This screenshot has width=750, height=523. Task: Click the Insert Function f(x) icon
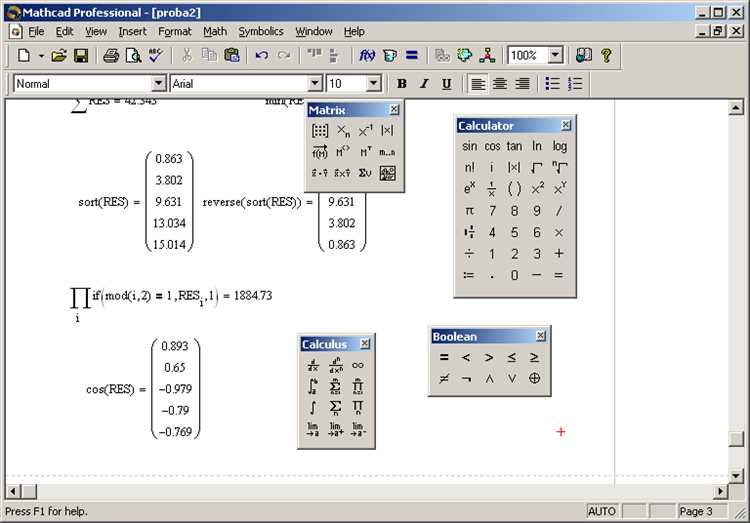click(x=367, y=56)
